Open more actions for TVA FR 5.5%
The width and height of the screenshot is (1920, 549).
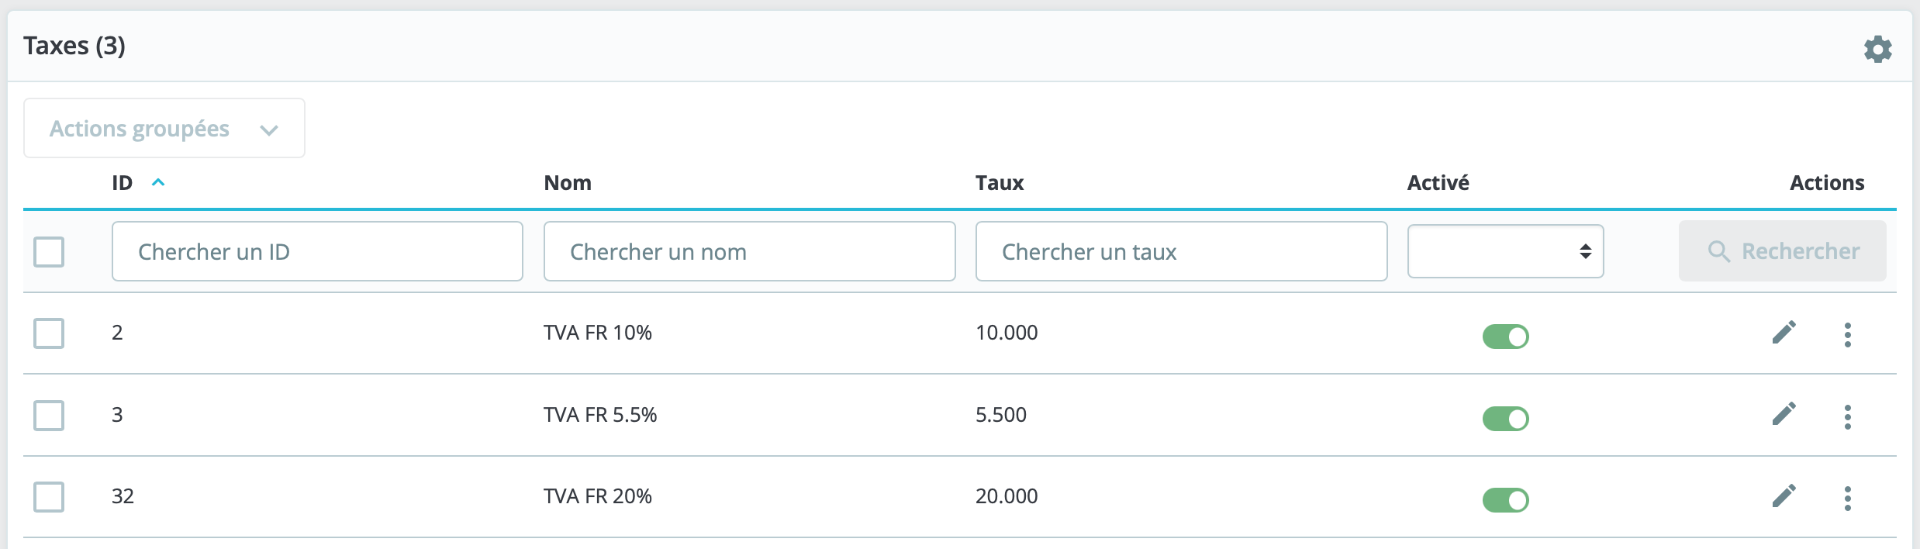(1847, 416)
